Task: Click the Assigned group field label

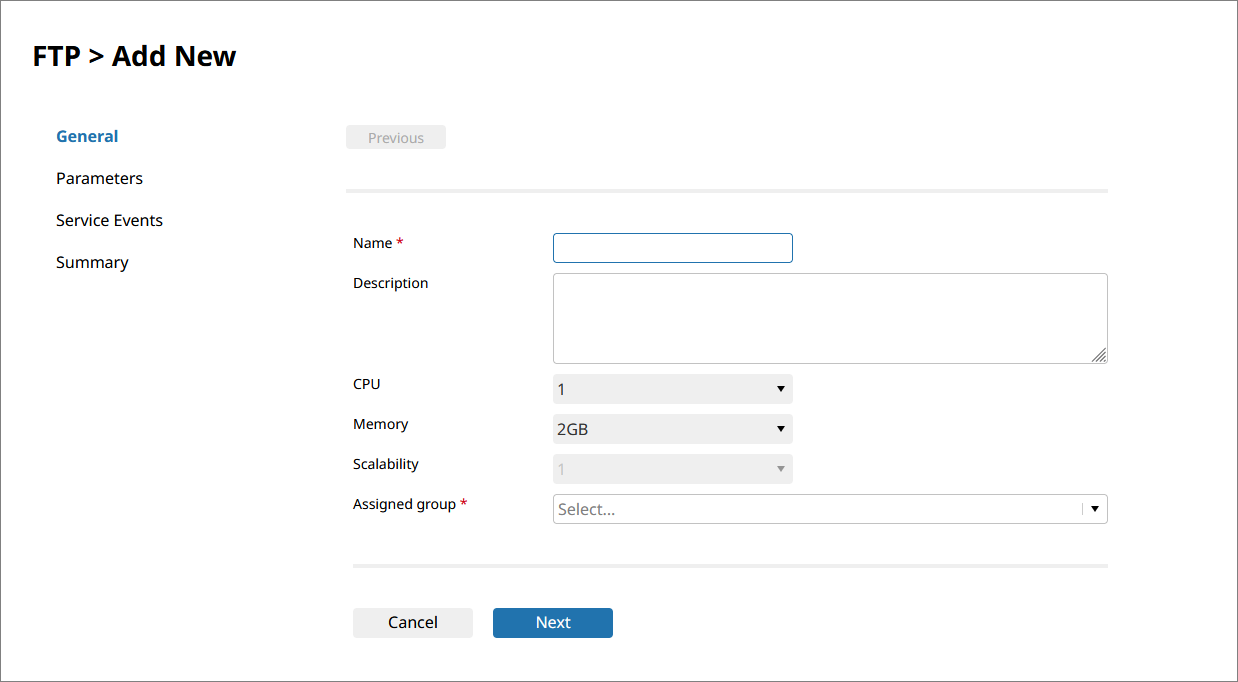Action: tap(404, 505)
